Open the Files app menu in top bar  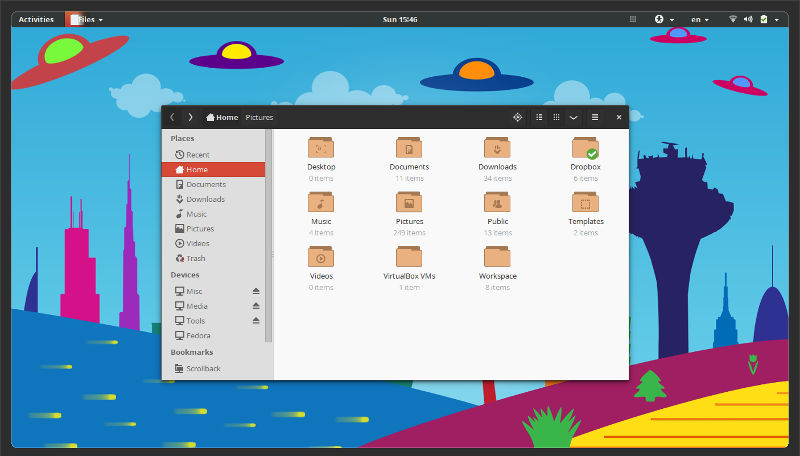point(86,19)
